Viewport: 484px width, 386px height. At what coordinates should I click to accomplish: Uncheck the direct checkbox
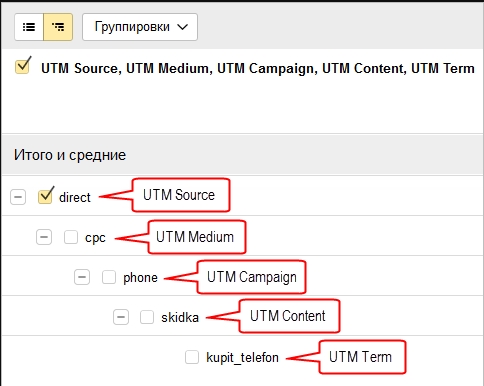coord(45,196)
